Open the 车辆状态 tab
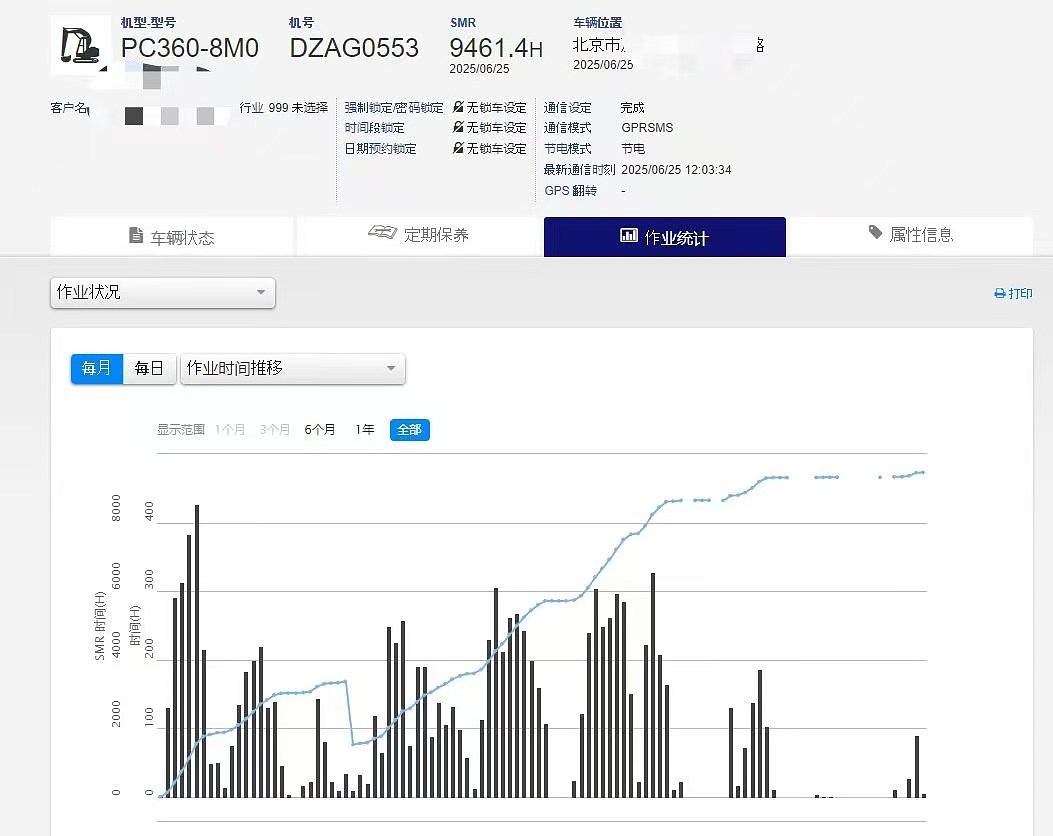The width and height of the screenshot is (1053, 836). 172,236
